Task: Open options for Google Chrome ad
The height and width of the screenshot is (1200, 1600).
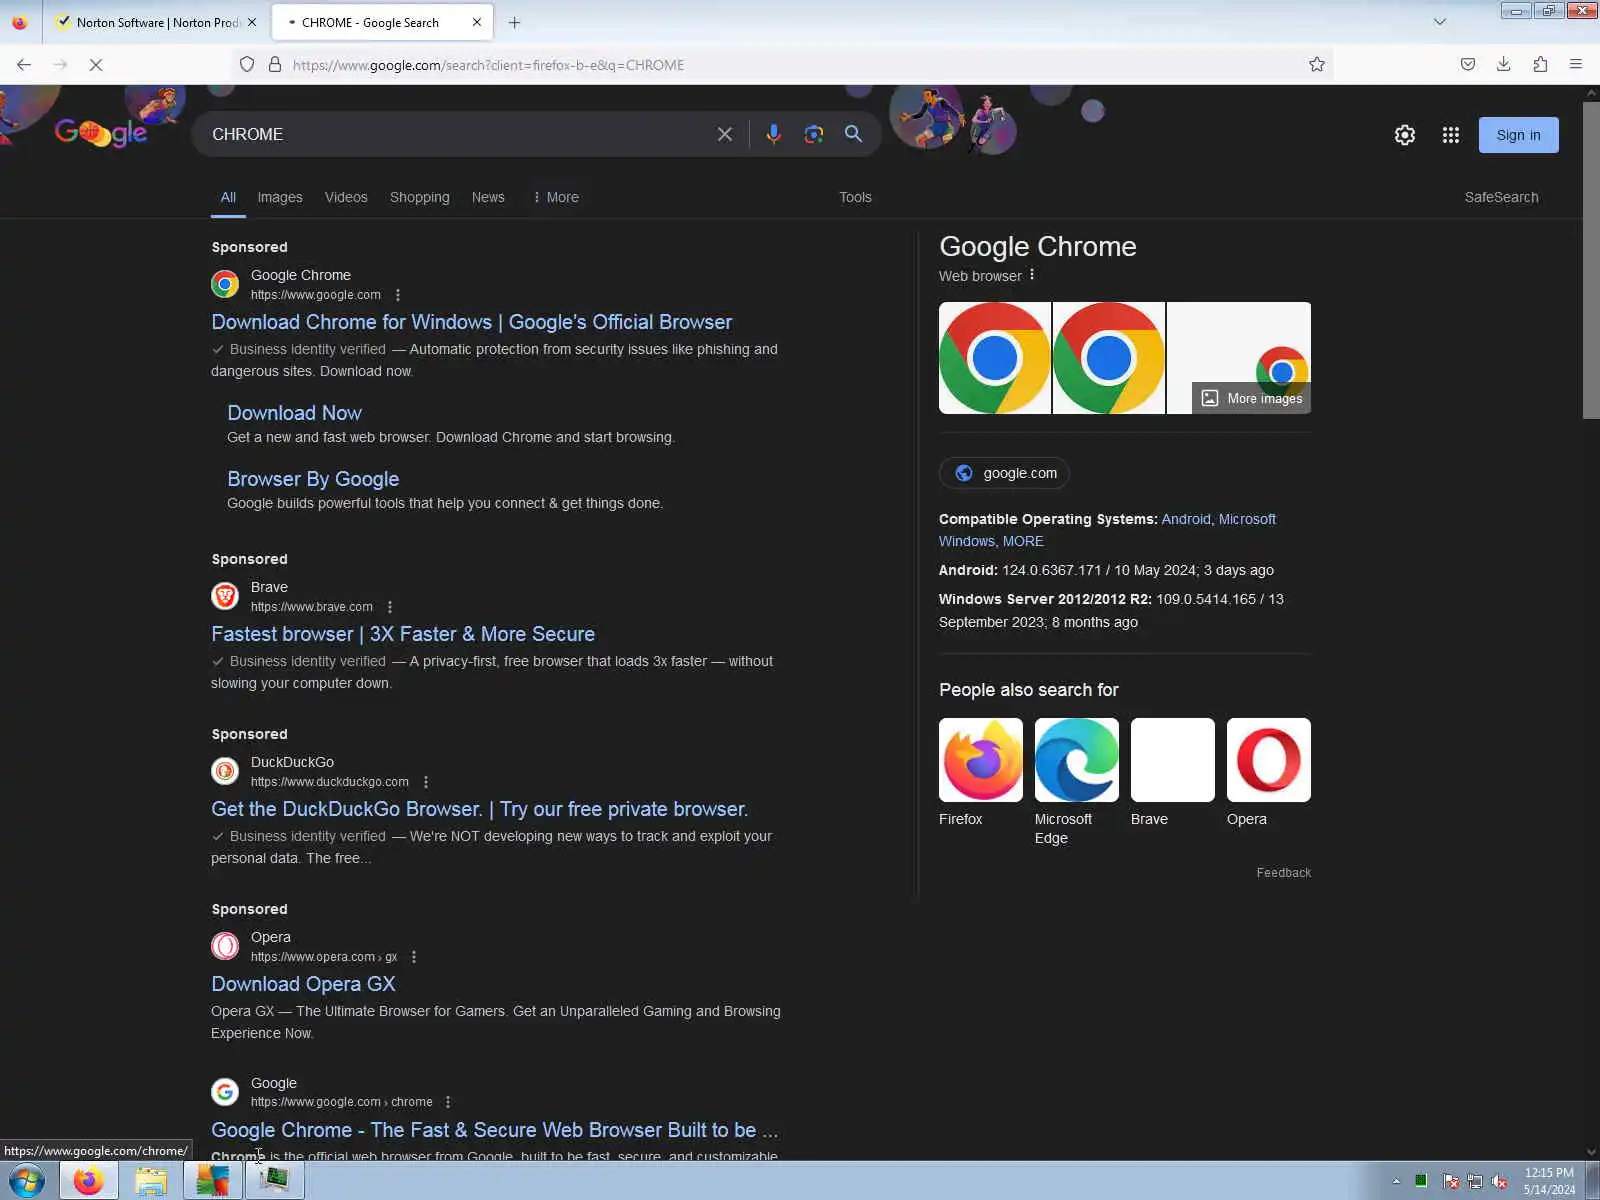Action: tap(398, 295)
